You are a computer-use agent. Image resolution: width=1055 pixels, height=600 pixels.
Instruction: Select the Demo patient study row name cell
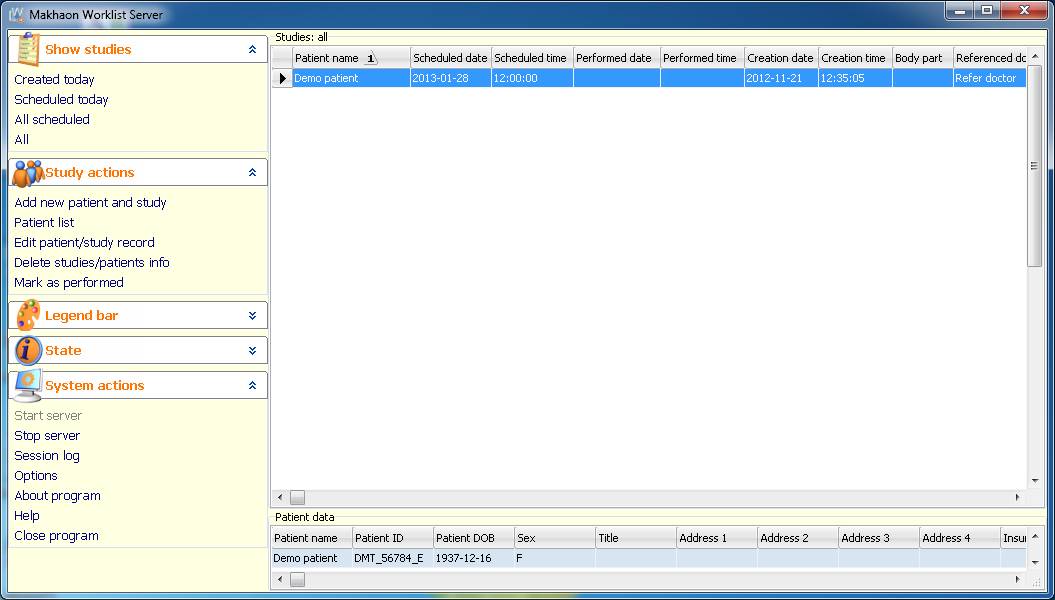[x=351, y=78]
